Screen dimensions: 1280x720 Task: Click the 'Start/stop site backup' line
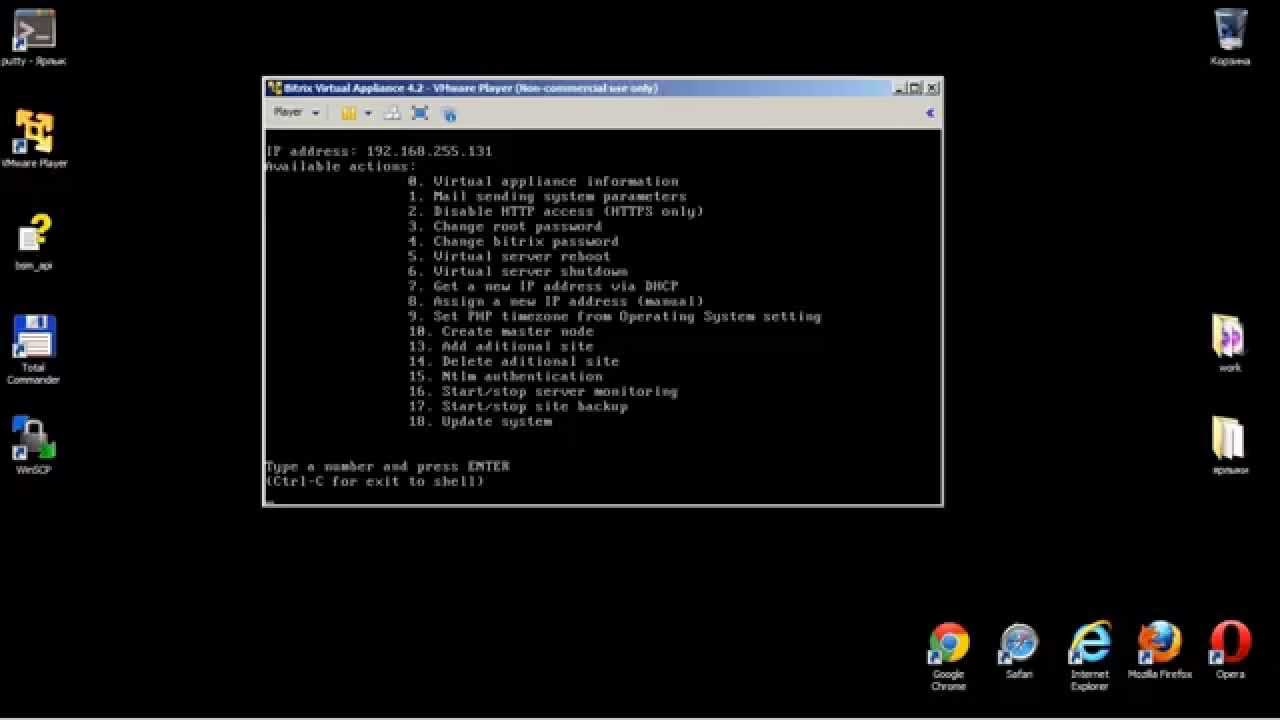coord(518,406)
